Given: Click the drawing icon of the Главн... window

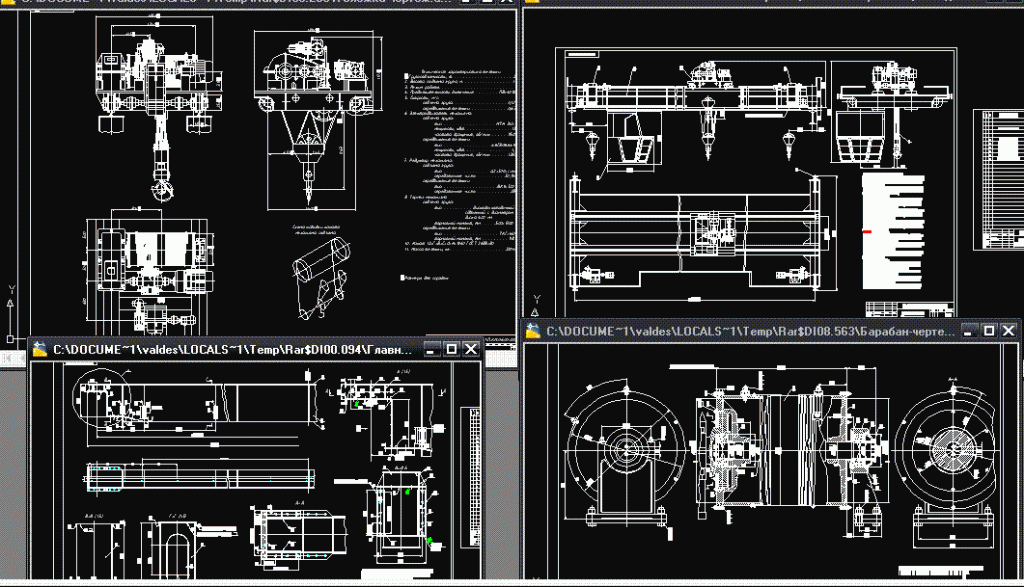Looking at the screenshot, I should pyautogui.click(x=40, y=349).
